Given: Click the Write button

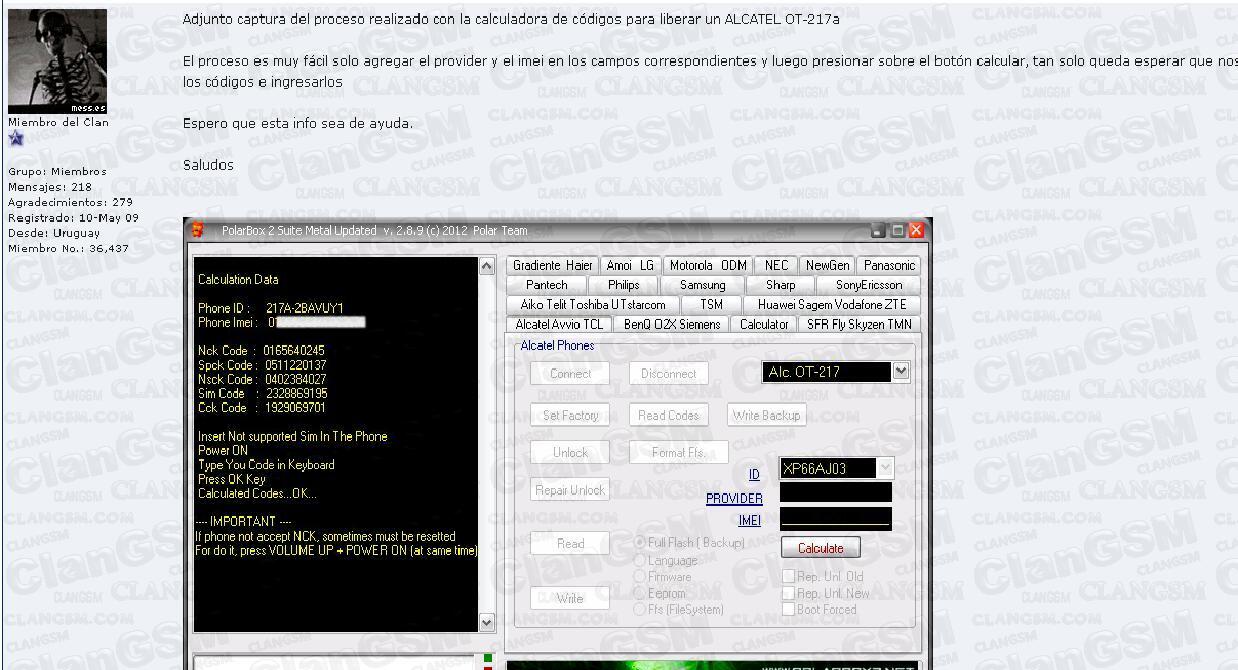Looking at the screenshot, I should pyautogui.click(x=570, y=598).
